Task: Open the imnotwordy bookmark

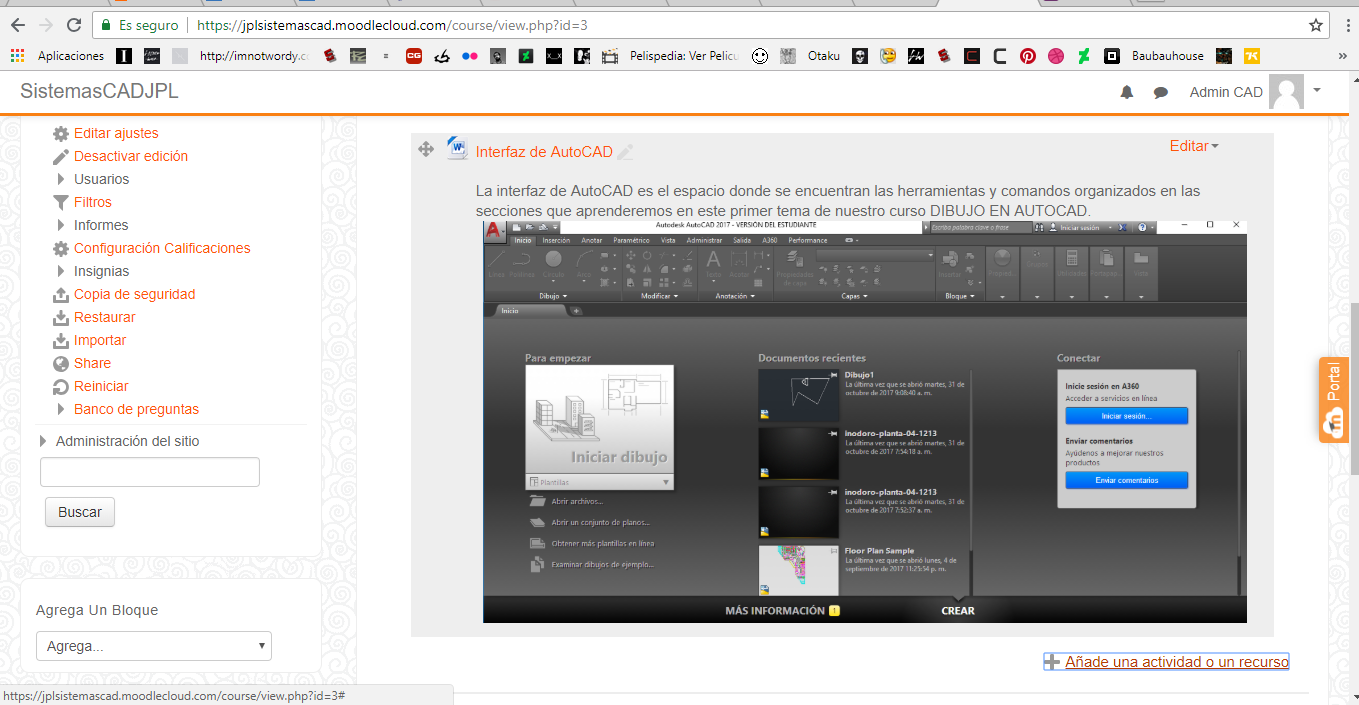Action: [x=241, y=56]
